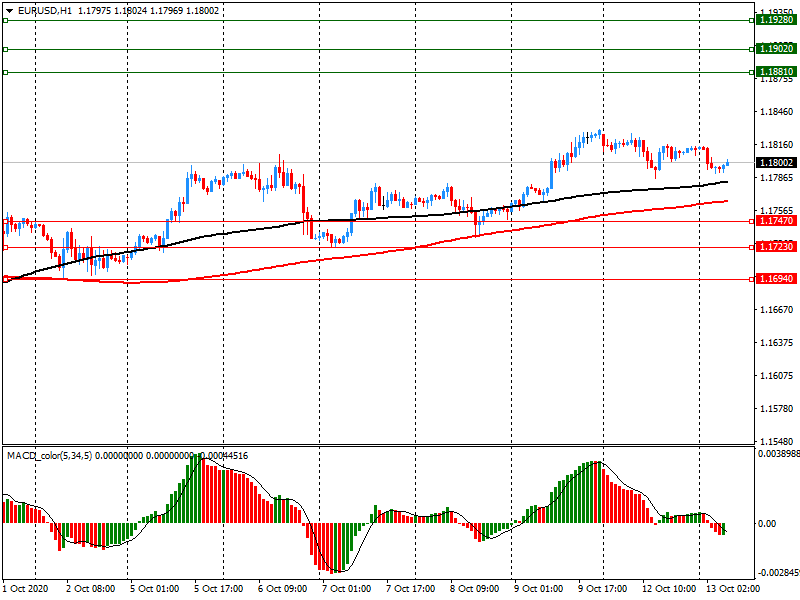Click the 1.19280 green price level label
Screen dimensions: 800x600
click(775, 20)
